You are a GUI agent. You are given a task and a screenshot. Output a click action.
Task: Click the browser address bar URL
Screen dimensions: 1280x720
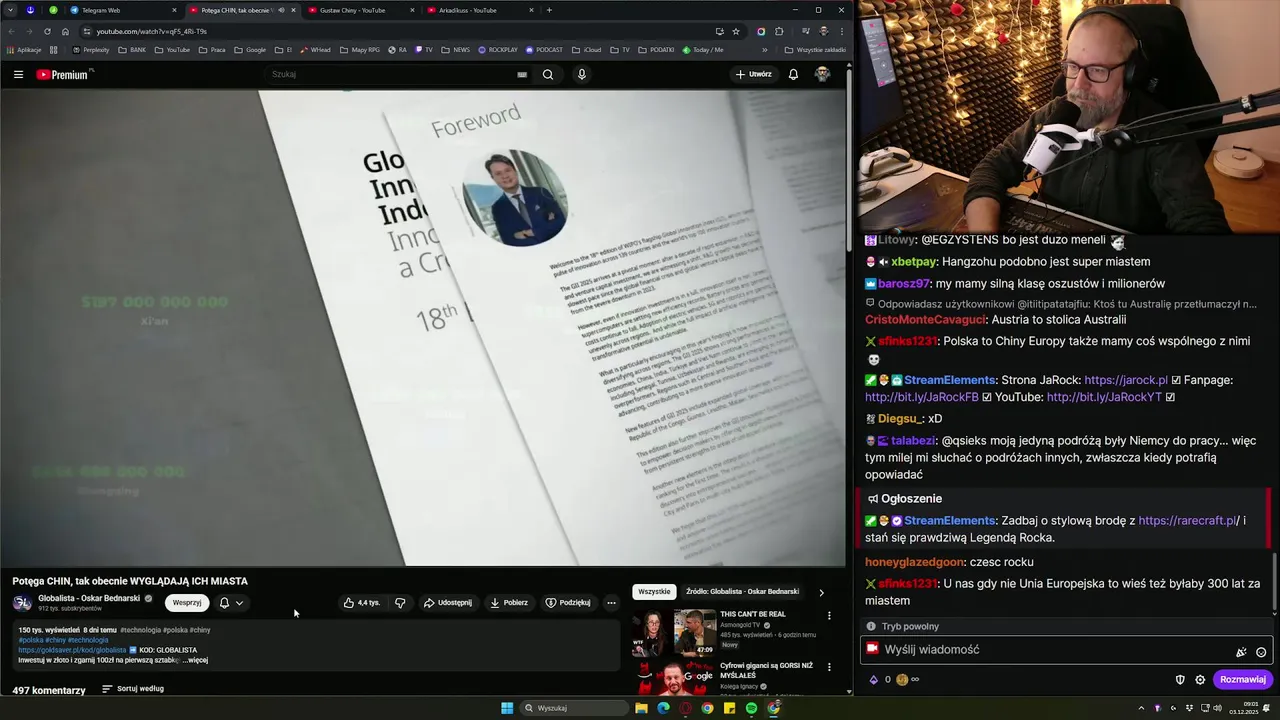152,31
